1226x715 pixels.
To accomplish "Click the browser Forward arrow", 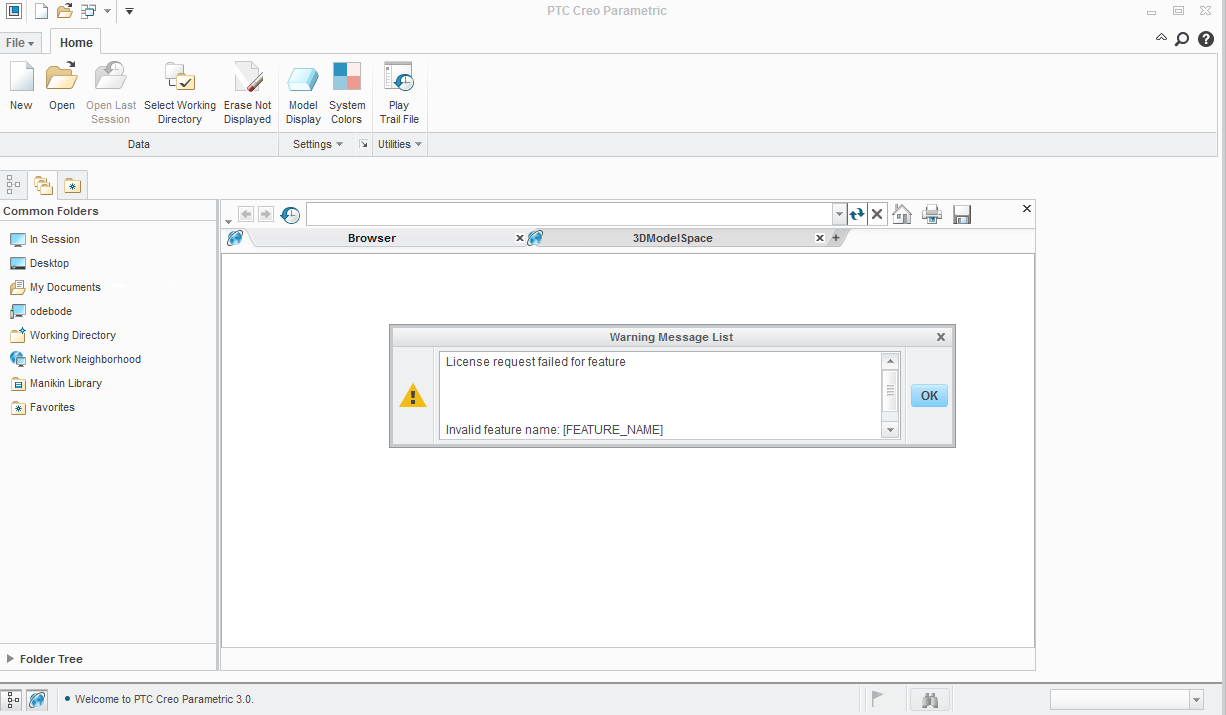I will [266, 214].
